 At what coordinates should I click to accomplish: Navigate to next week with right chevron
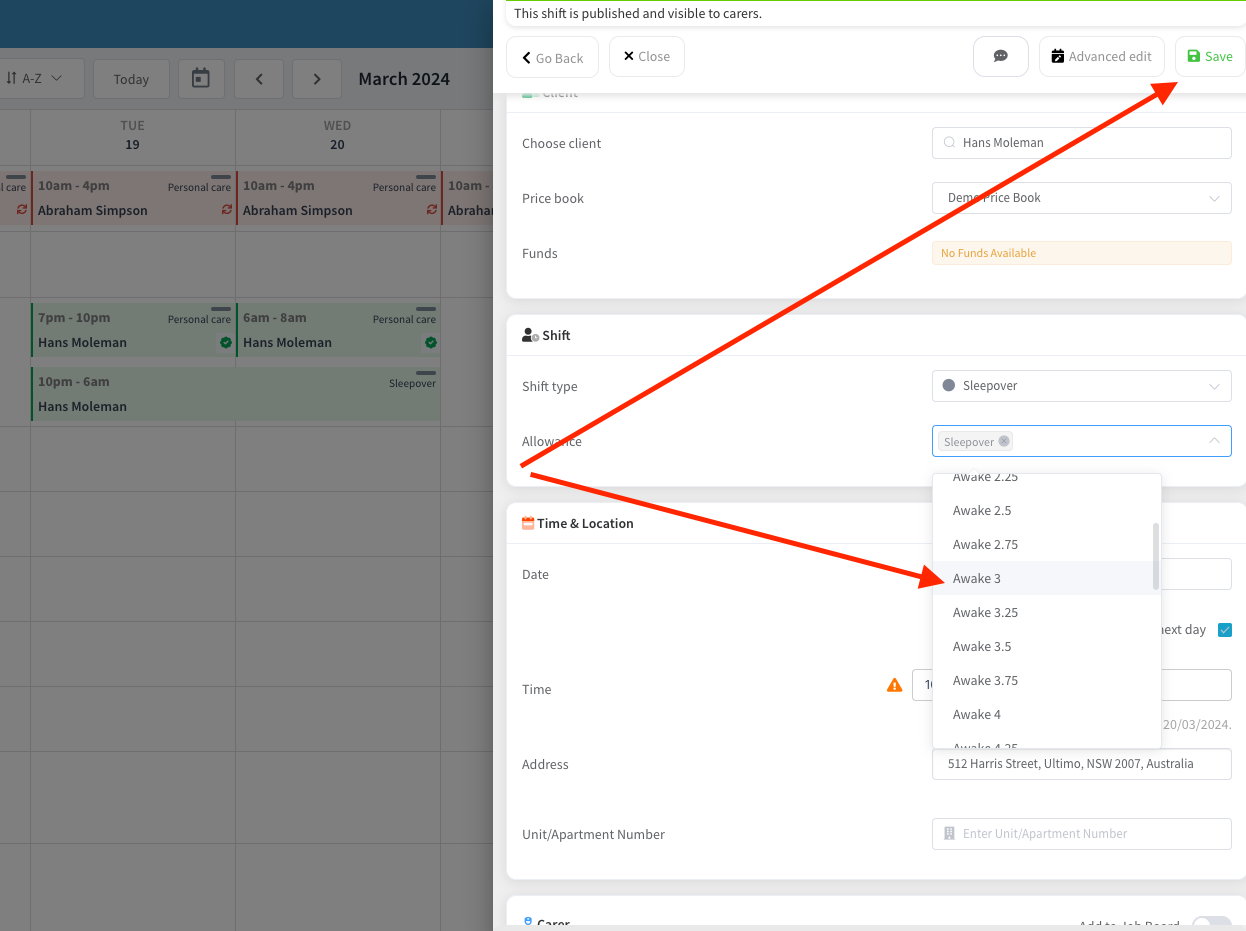[x=316, y=78]
